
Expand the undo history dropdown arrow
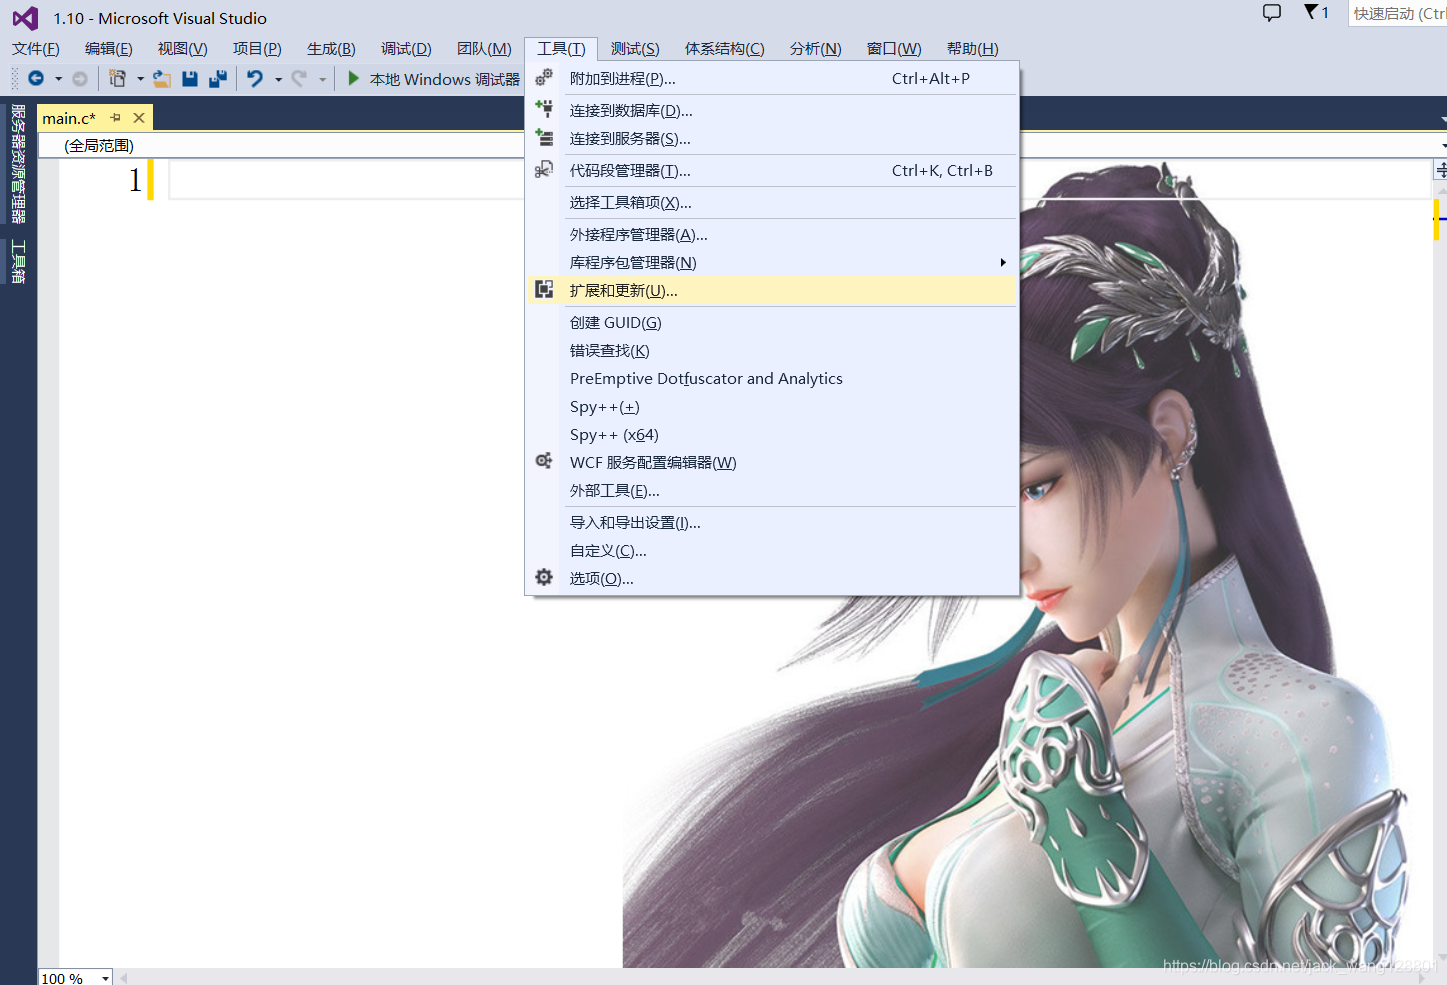[x=278, y=78]
